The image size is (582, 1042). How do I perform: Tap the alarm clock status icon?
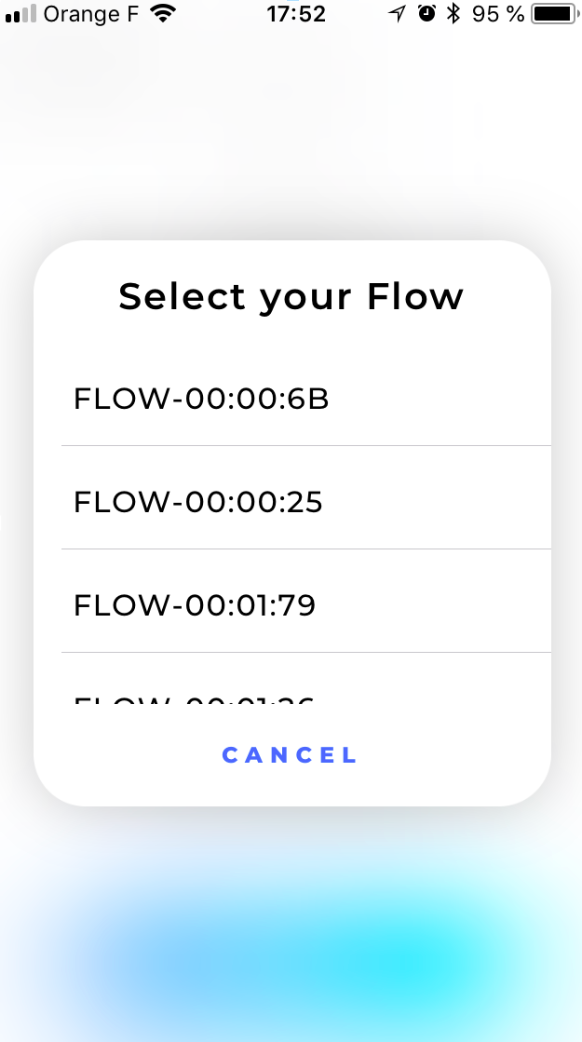427,13
